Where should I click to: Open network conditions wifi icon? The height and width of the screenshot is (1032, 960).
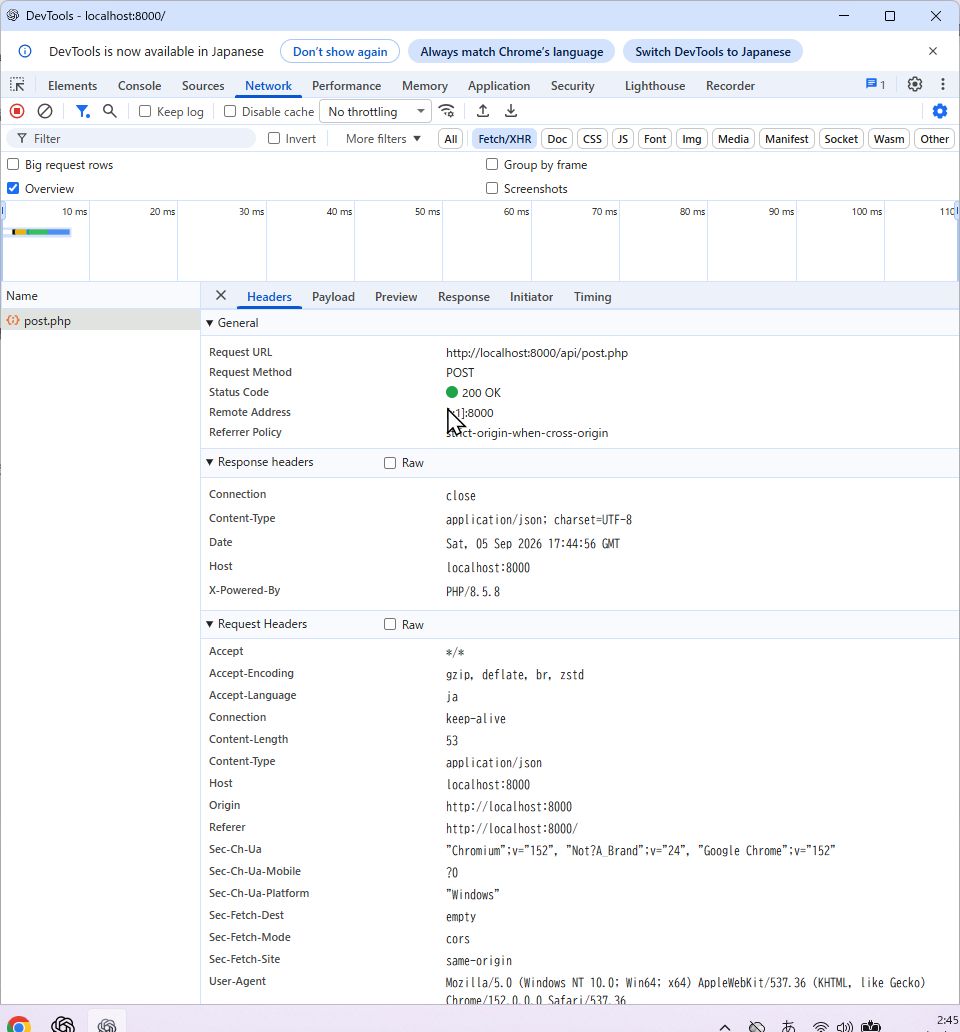click(447, 111)
